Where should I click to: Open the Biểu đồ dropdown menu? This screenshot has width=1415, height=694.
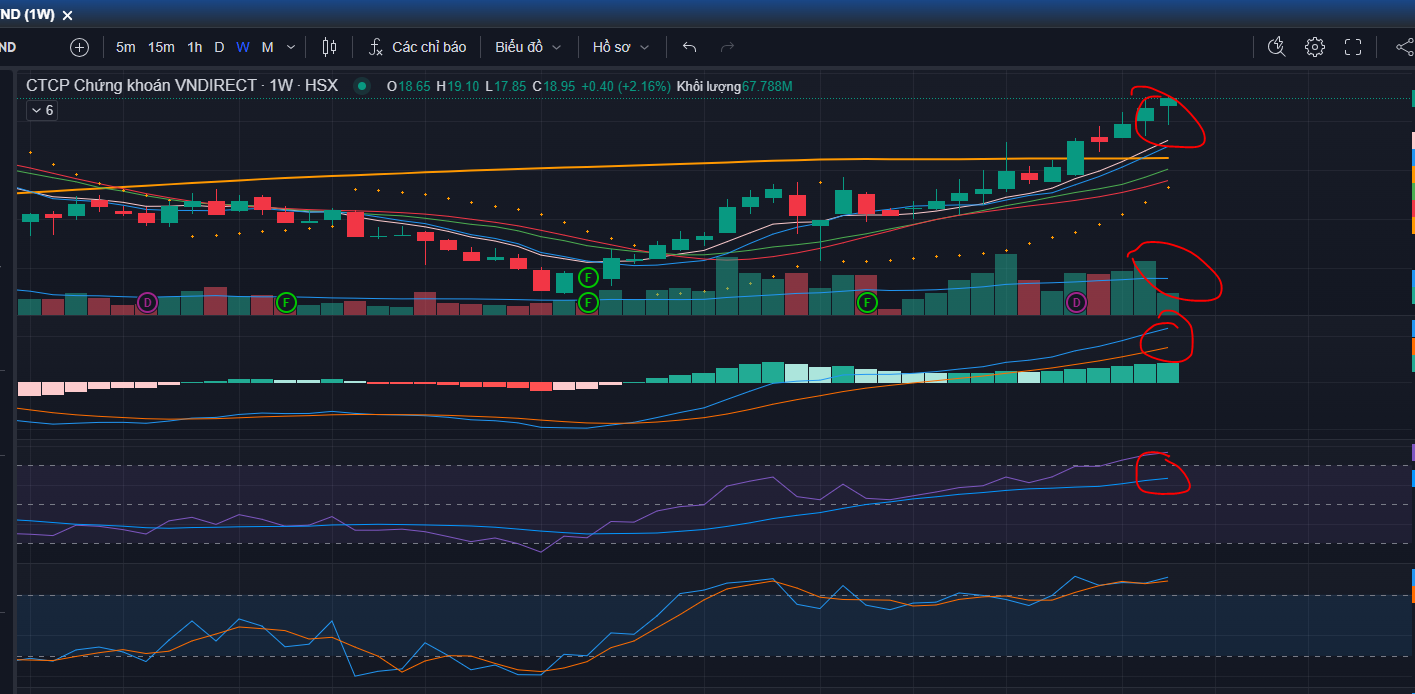point(528,47)
